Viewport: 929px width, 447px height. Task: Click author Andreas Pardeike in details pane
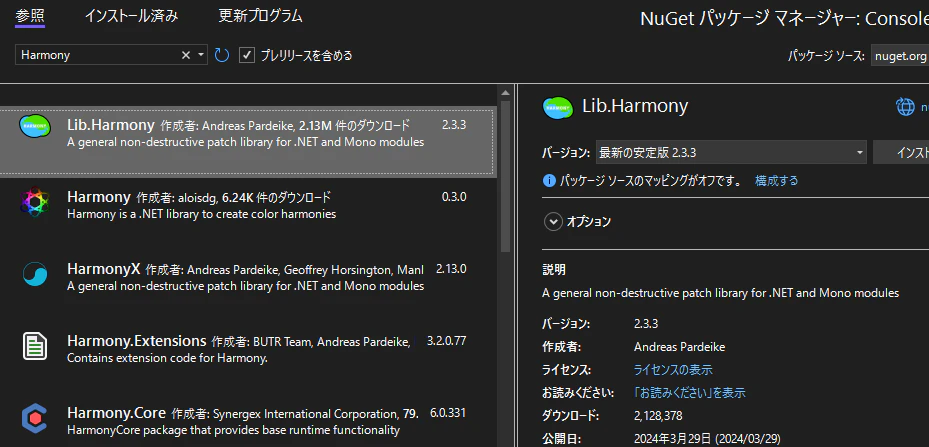679,347
